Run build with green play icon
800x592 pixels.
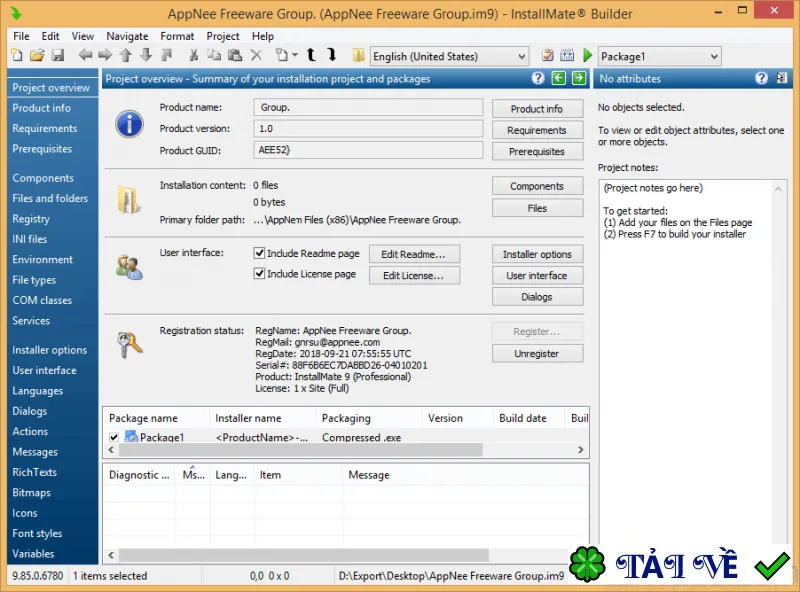pos(587,55)
